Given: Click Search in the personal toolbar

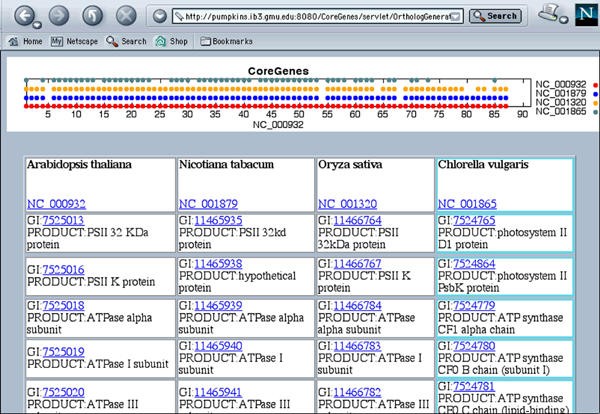Looking at the screenshot, I should click(126, 42).
